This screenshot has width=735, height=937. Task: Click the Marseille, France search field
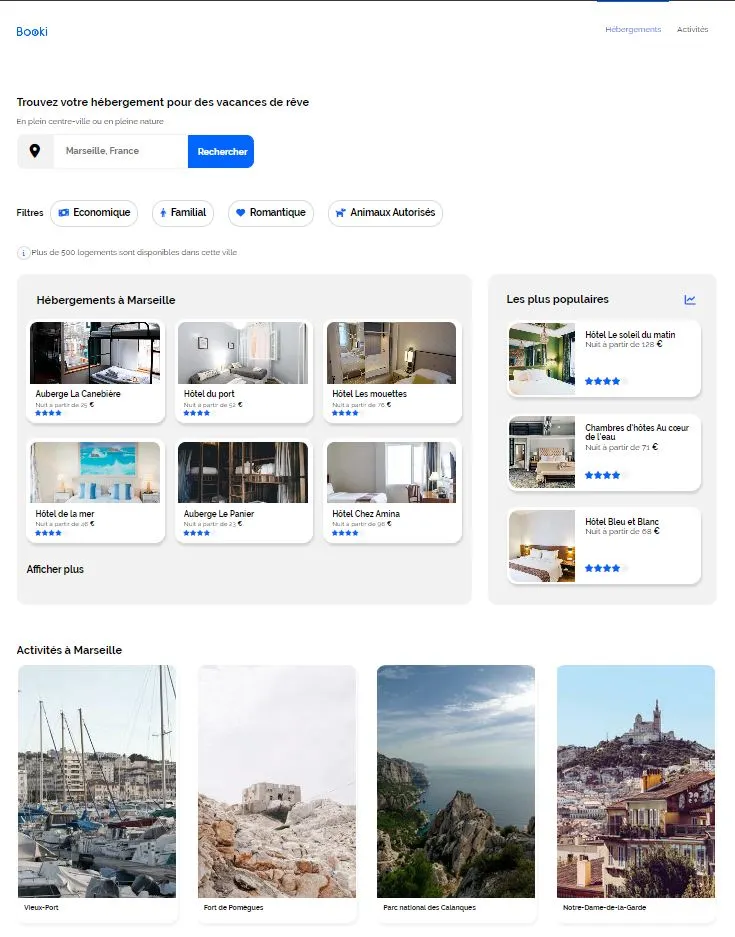tap(120, 151)
